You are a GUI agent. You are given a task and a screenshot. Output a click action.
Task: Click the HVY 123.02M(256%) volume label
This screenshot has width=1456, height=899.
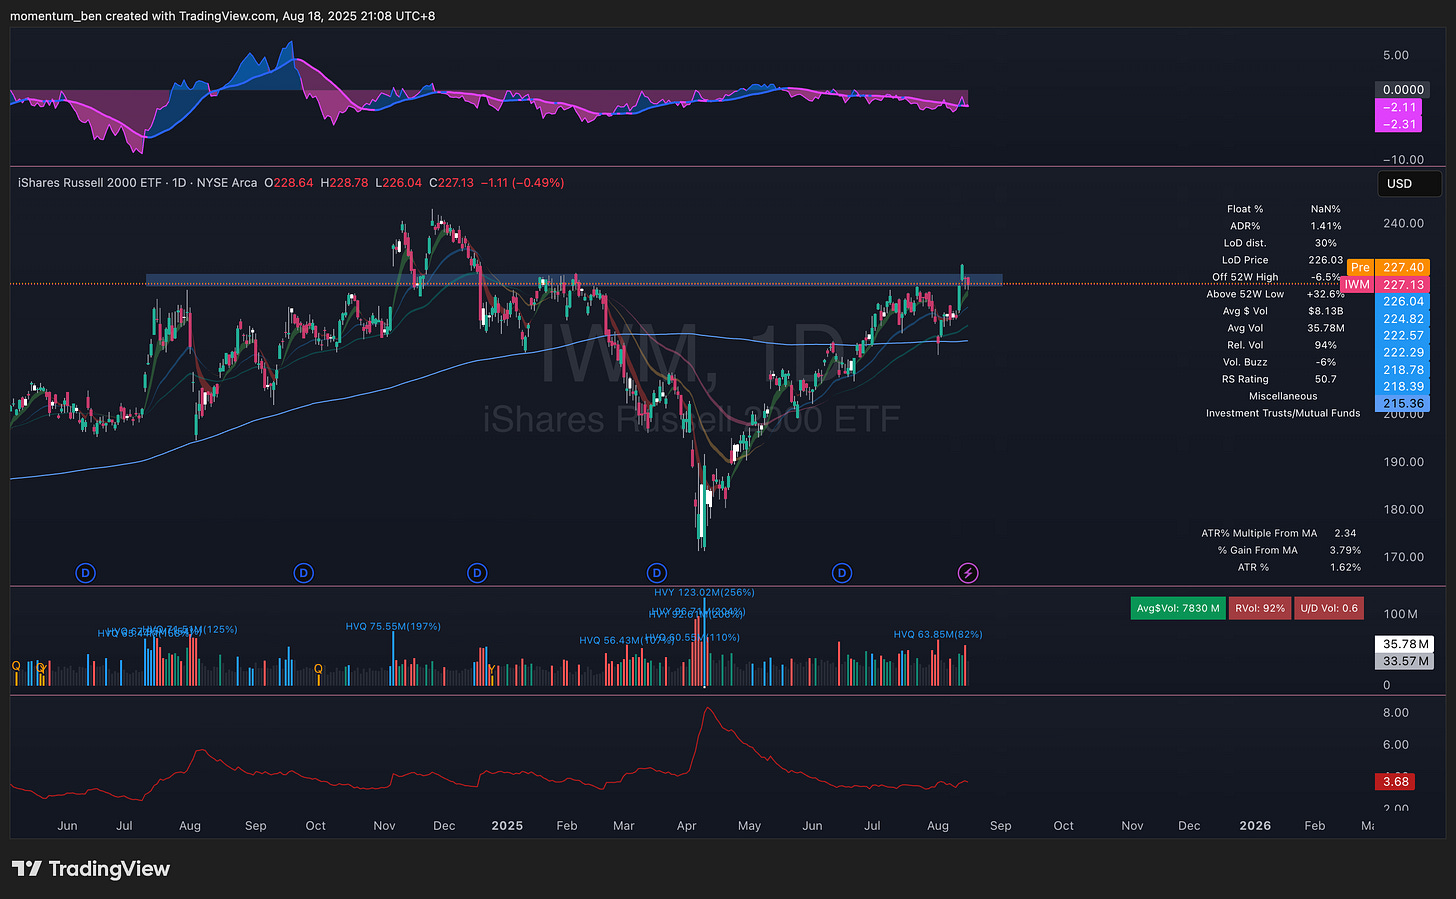pyautogui.click(x=704, y=593)
